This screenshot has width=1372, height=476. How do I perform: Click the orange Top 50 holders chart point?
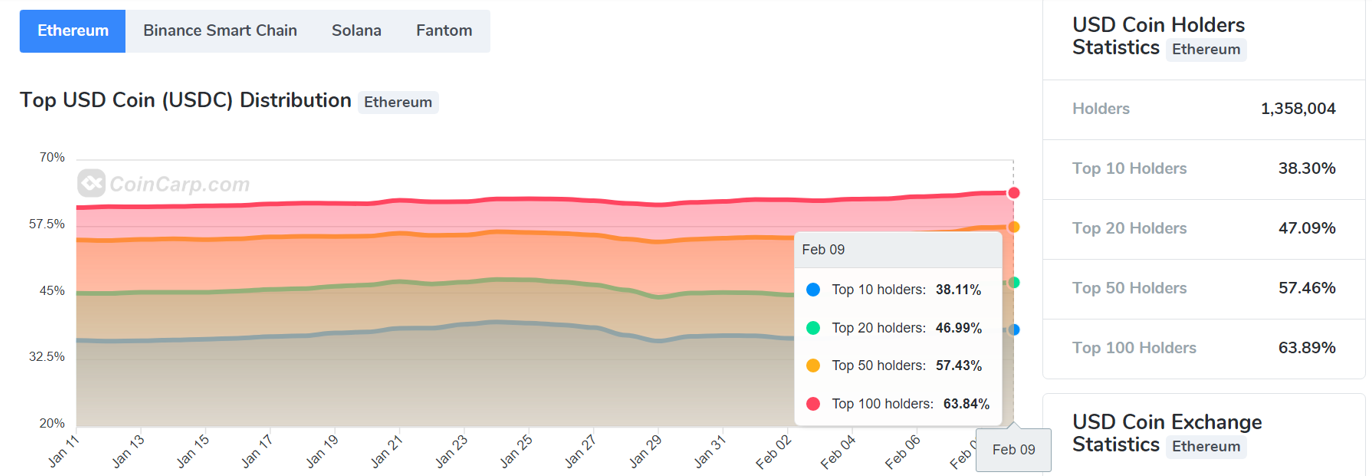(x=1014, y=227)
